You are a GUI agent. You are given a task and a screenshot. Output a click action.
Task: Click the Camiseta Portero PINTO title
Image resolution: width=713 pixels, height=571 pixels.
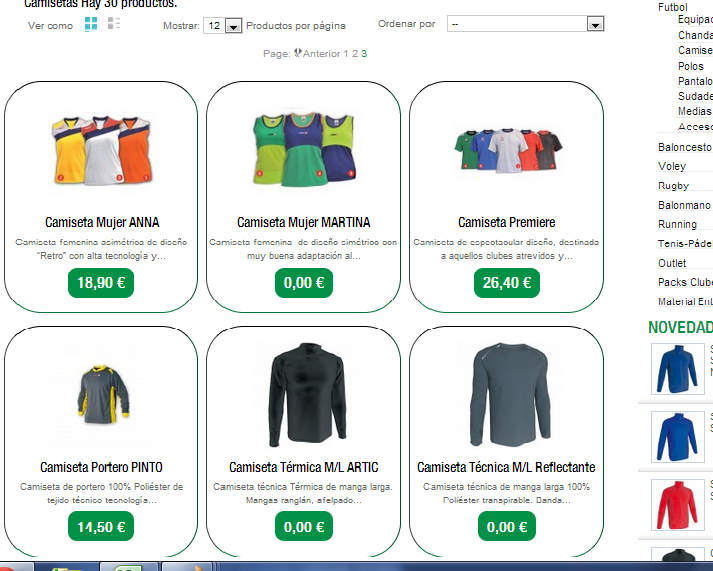tap(101, 467)
